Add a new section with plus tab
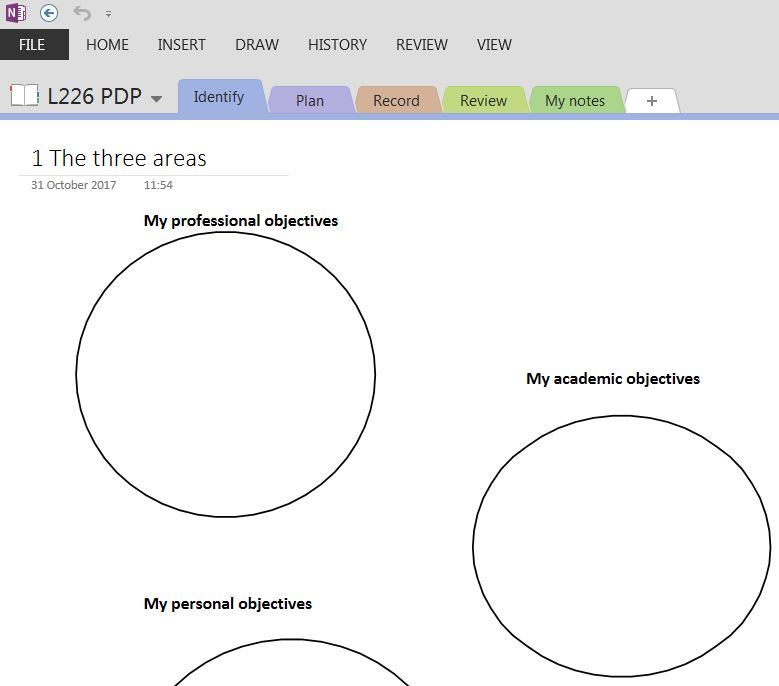Screen dimensions: 779x686 (x=652, y=101)
